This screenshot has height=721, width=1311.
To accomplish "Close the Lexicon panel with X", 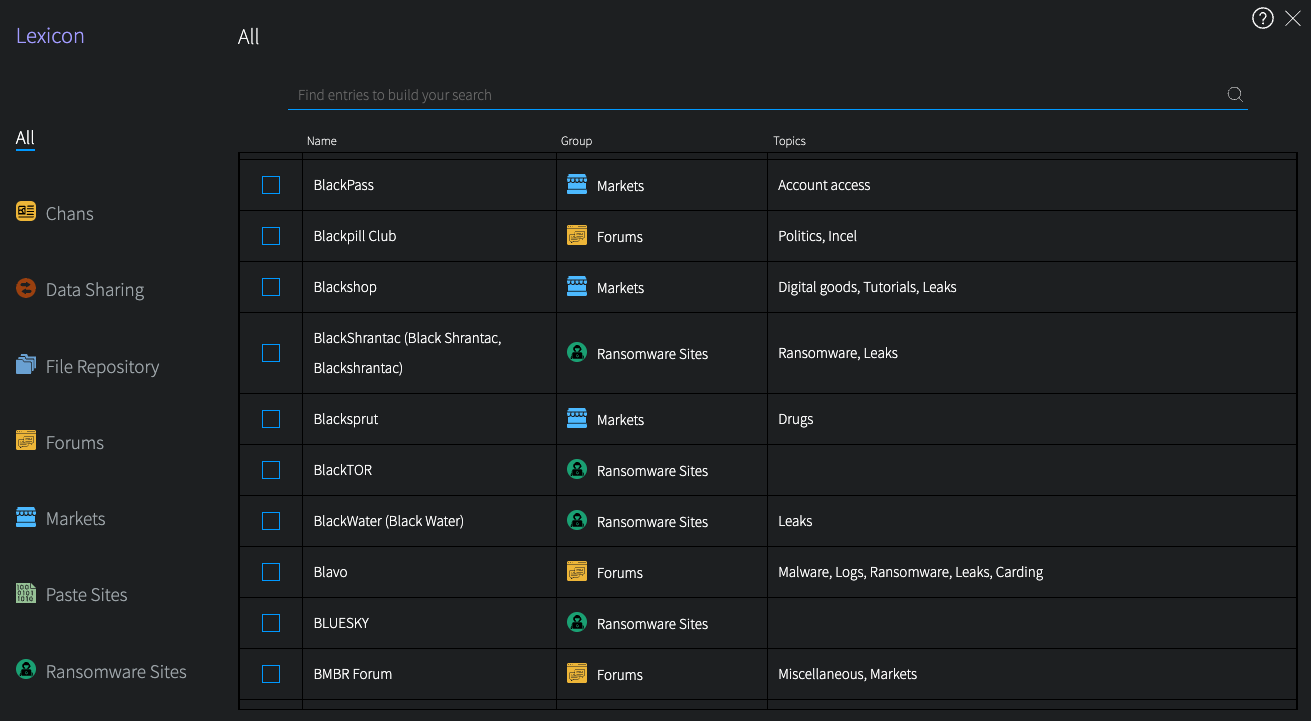I will (1292, 18).
